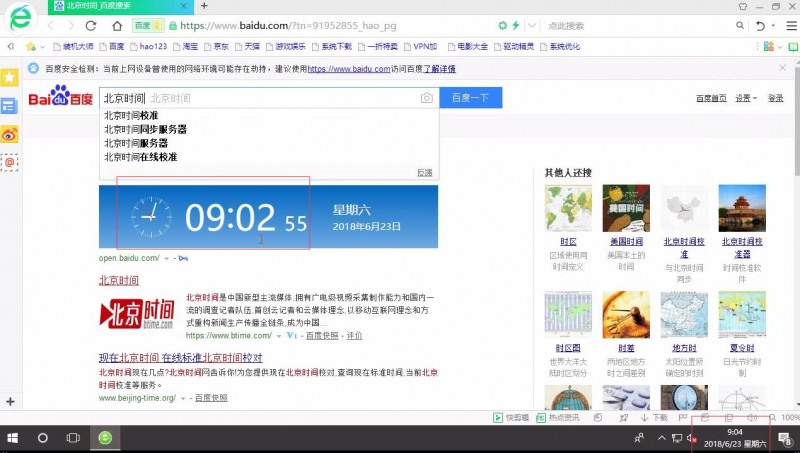The width and height of the screenshot is (800, 453).
Task: Open the 淘宝 bookmark
Action: (x=186, y=46)
